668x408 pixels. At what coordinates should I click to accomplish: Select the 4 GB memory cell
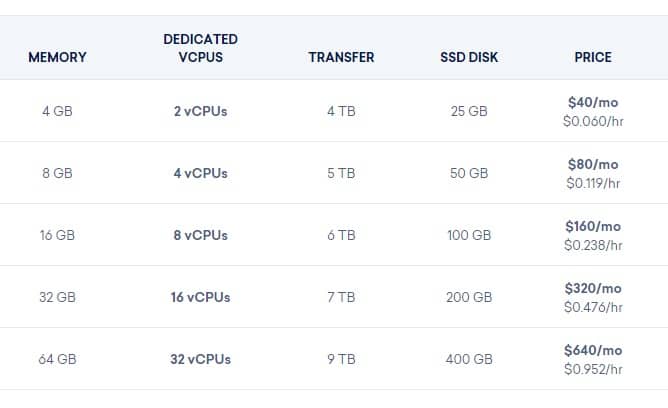(x=58, y=111)
